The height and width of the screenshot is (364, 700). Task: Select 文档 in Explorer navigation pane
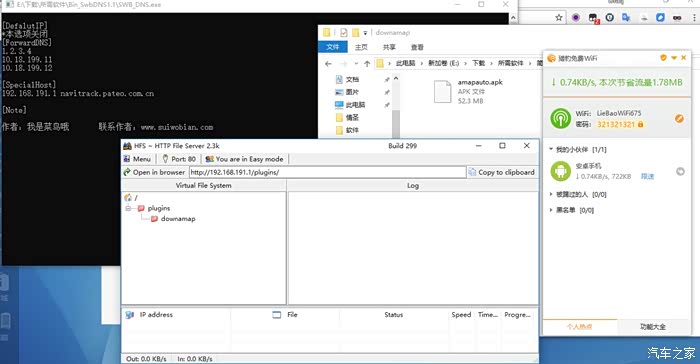click(x=352, y=79)
